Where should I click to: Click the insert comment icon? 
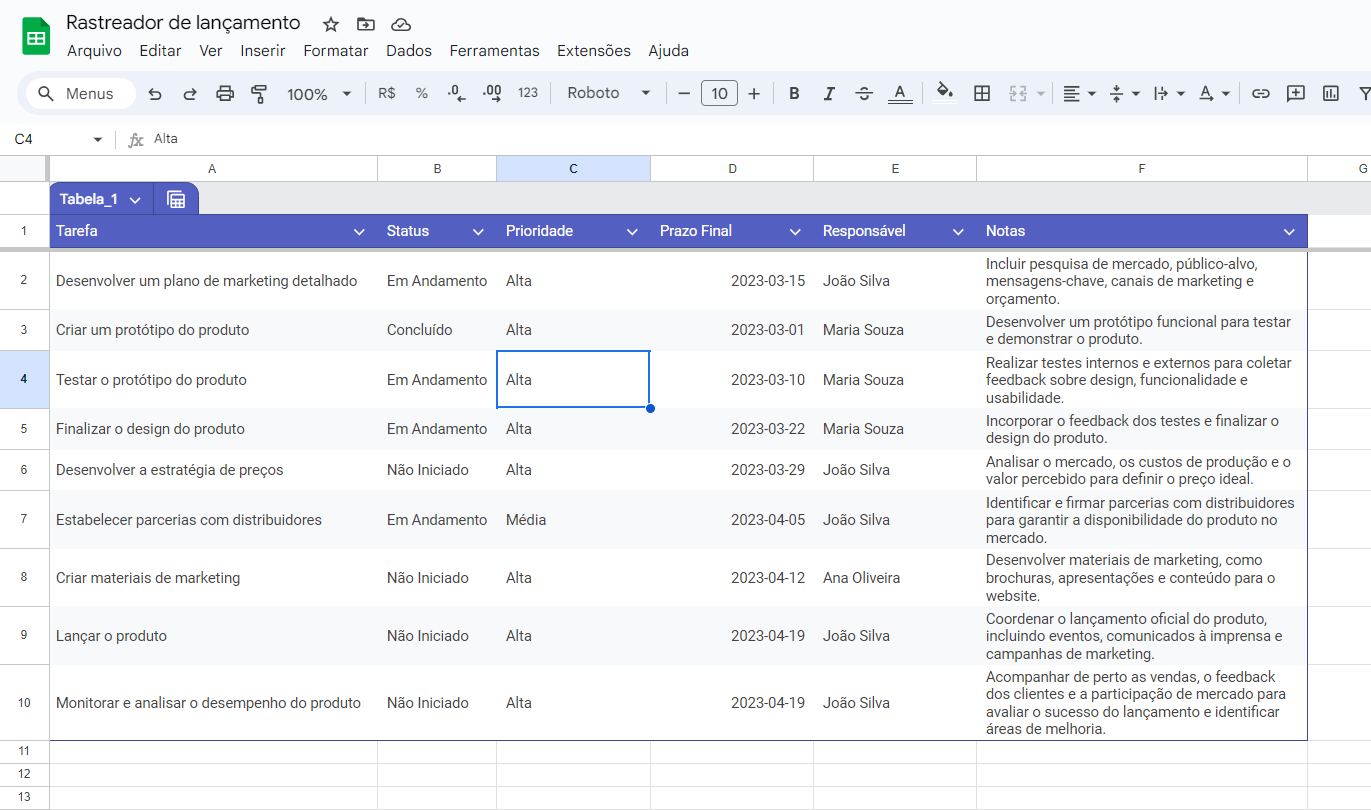coord(1295,93)
